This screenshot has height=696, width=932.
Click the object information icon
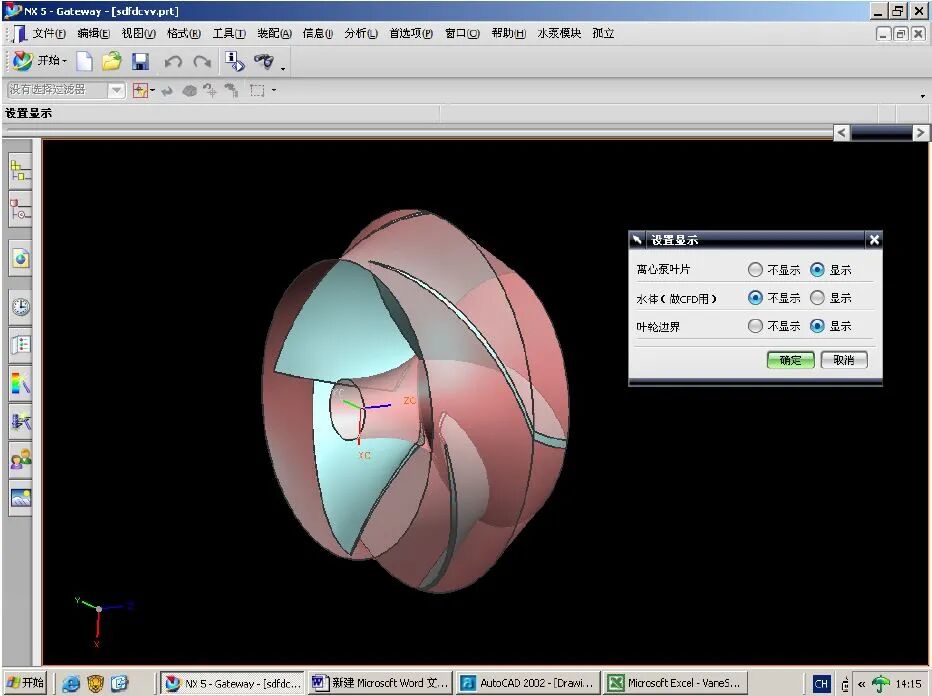(234, 61)
